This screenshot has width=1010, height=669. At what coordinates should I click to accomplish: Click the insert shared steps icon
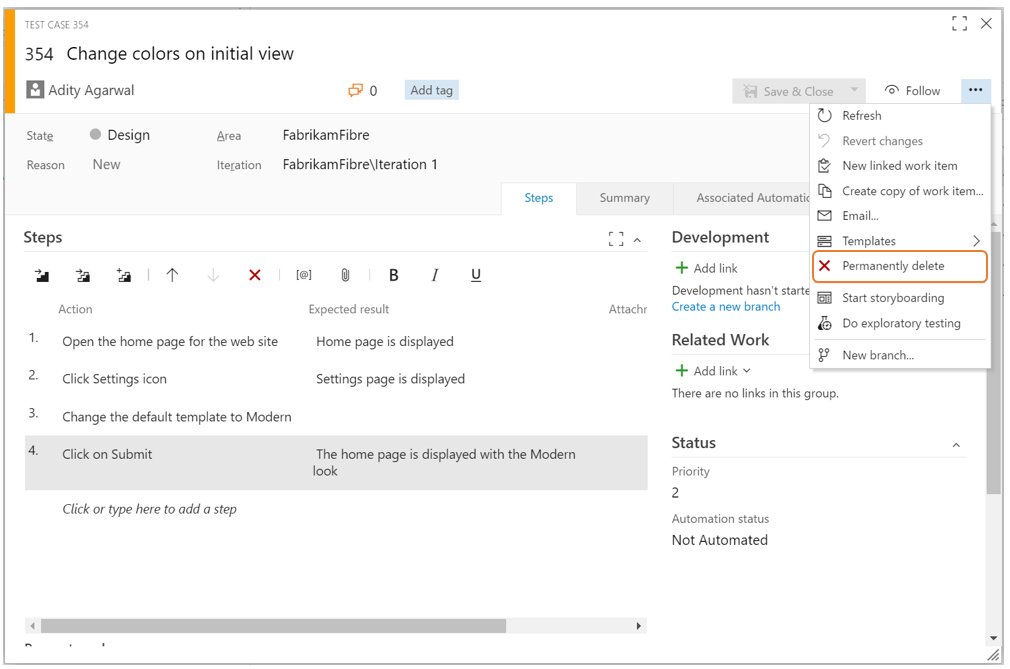[x=82, y=276]
